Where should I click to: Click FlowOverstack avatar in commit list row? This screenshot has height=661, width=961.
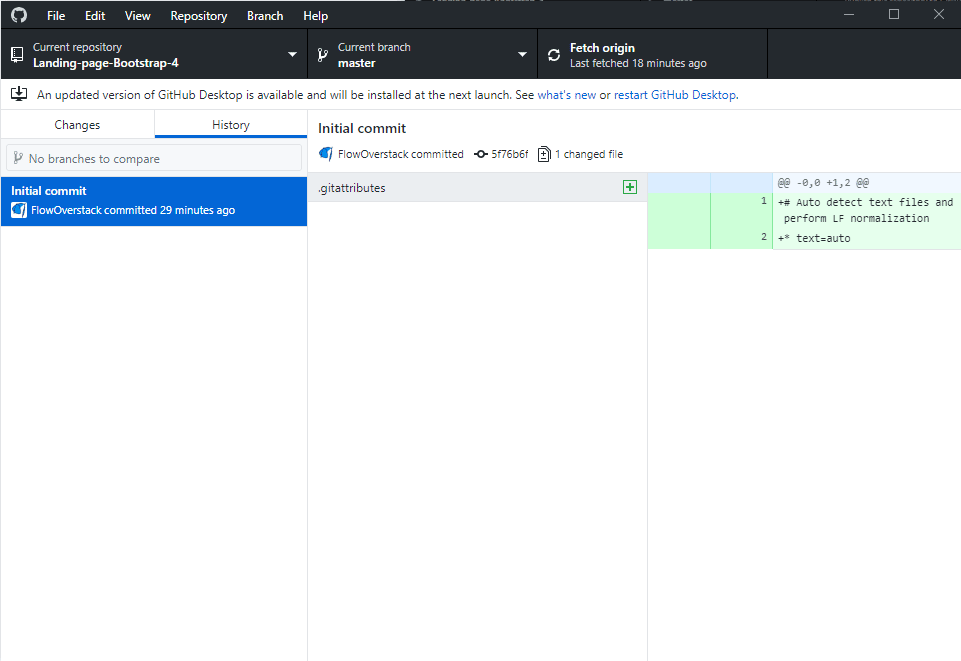(19, 210)
